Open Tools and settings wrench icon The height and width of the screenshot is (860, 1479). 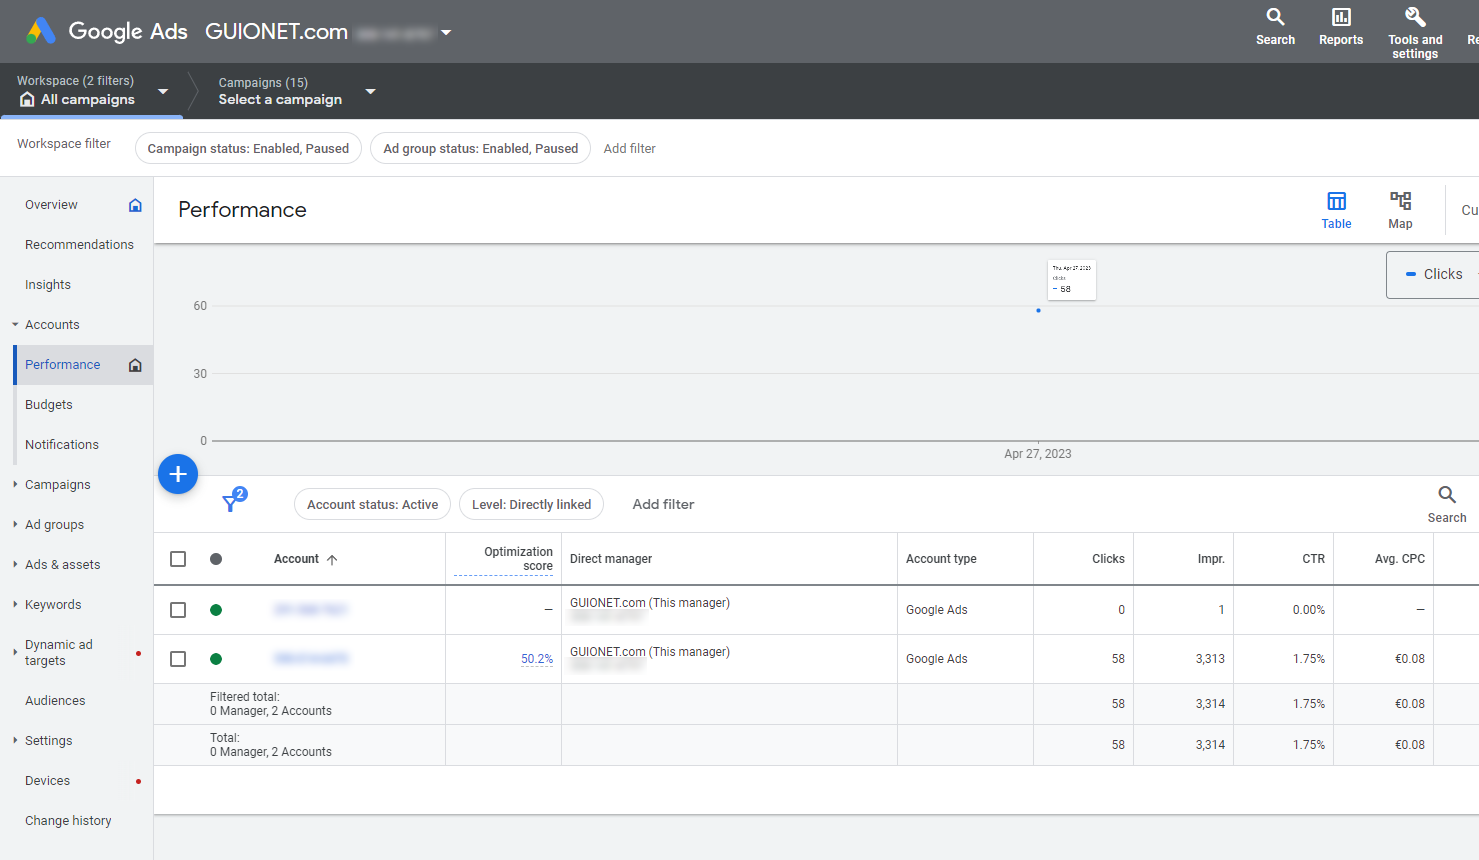1415,17
